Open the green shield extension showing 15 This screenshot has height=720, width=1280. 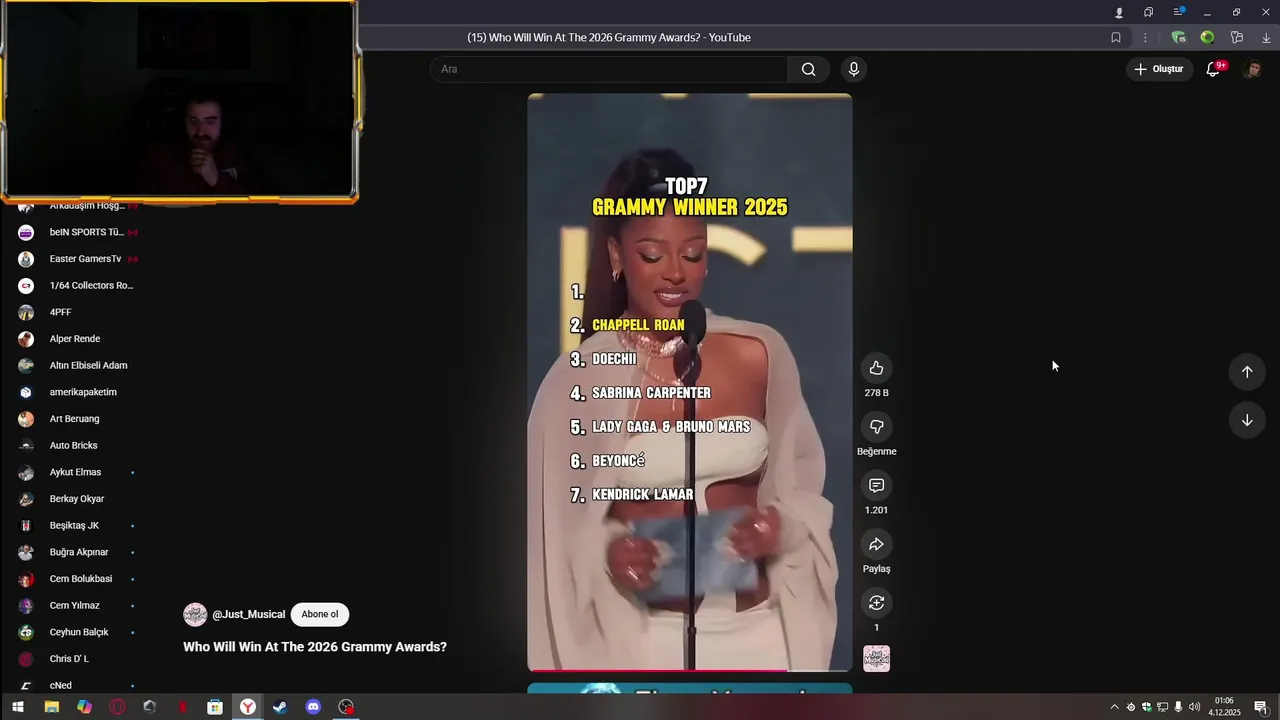[x=1178, y=37]
